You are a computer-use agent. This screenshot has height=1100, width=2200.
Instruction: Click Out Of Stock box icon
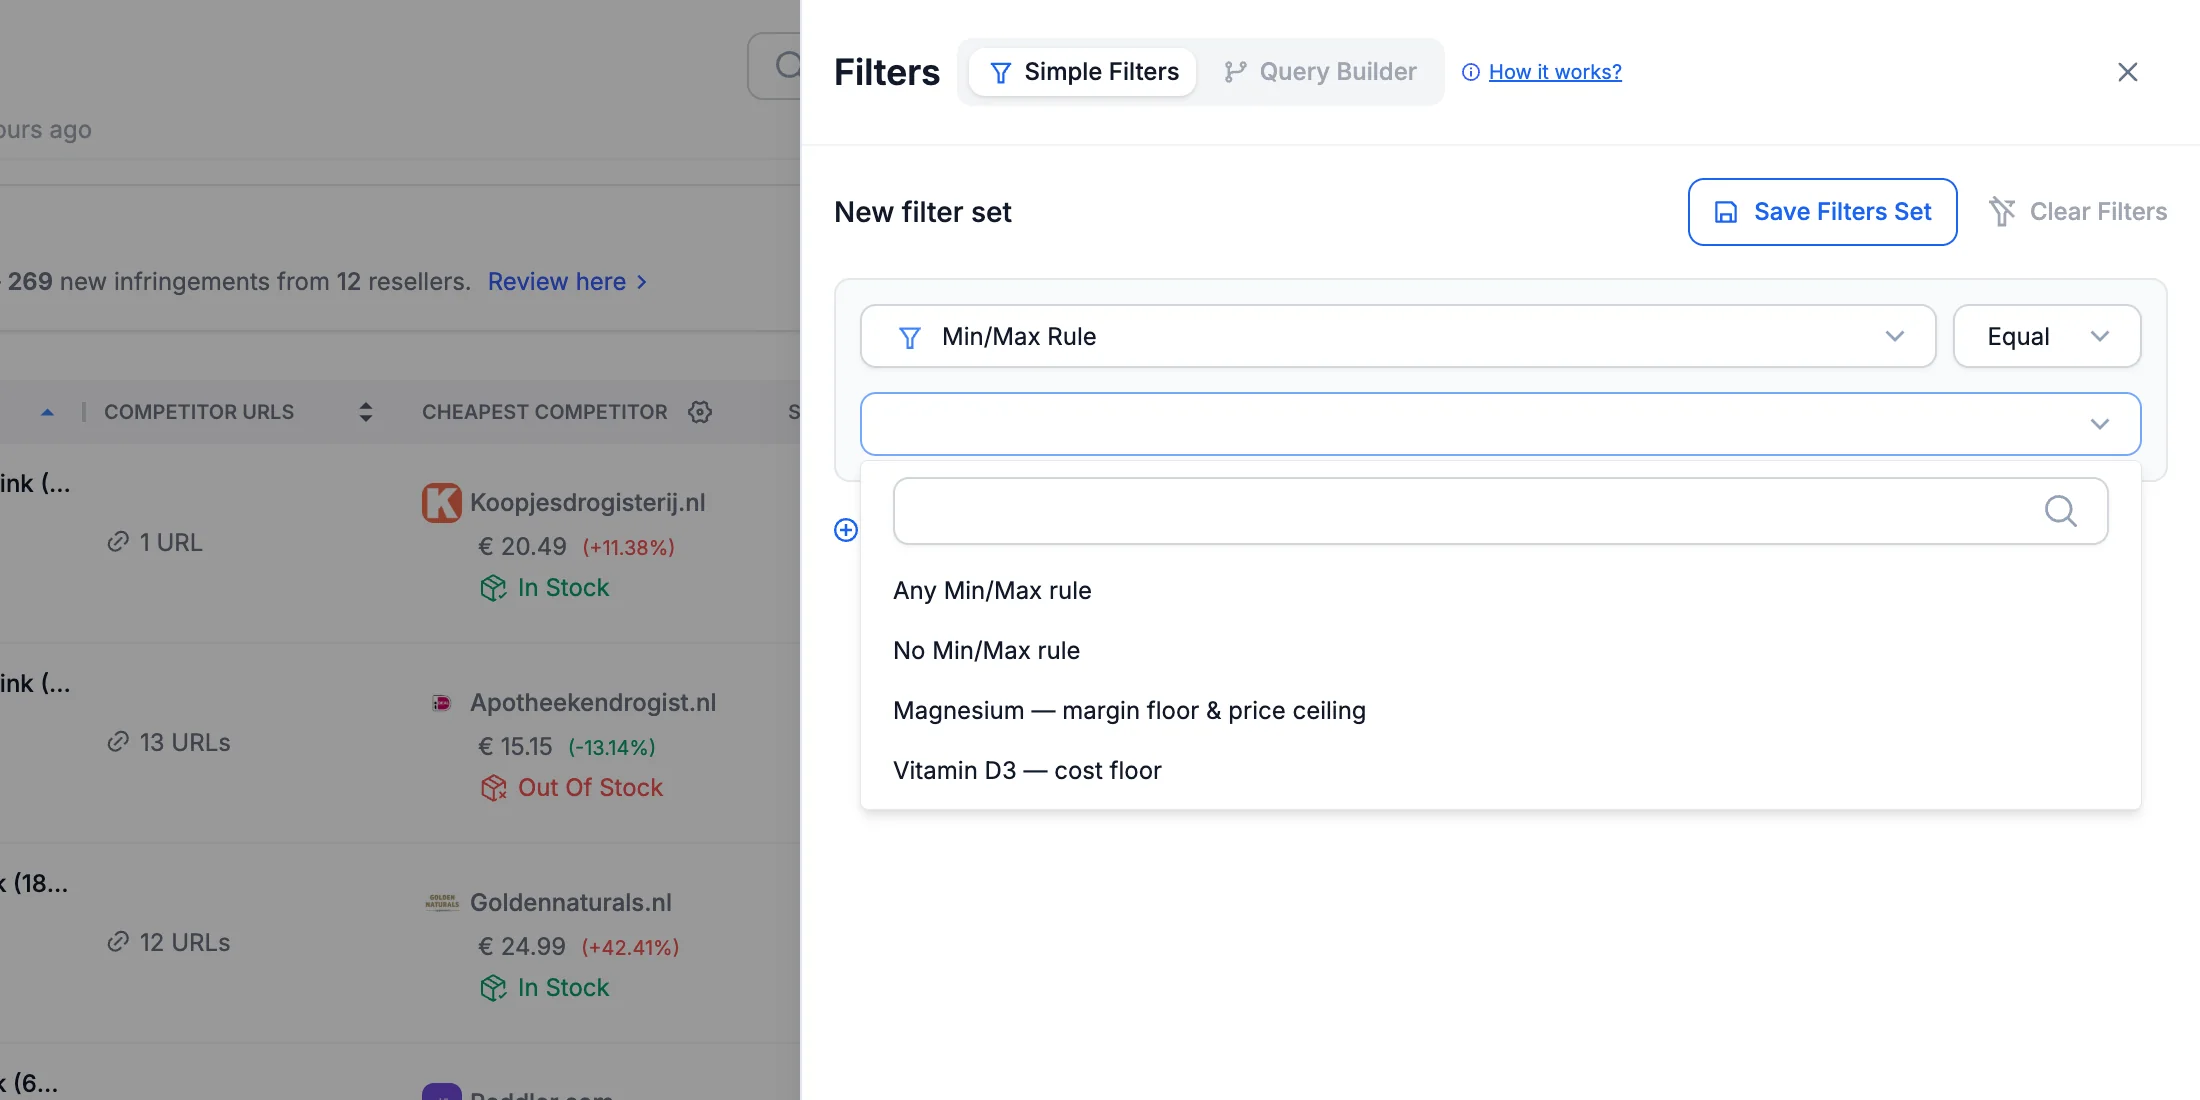[493, 788]
